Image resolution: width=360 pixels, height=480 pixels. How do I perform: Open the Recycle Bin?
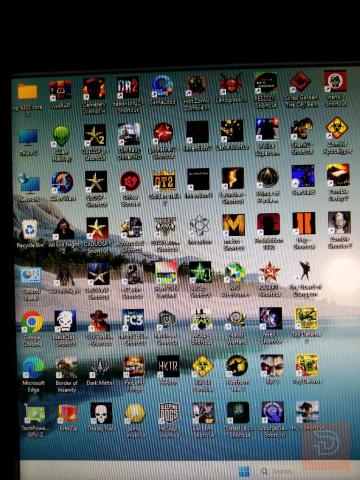coord(29,230)
